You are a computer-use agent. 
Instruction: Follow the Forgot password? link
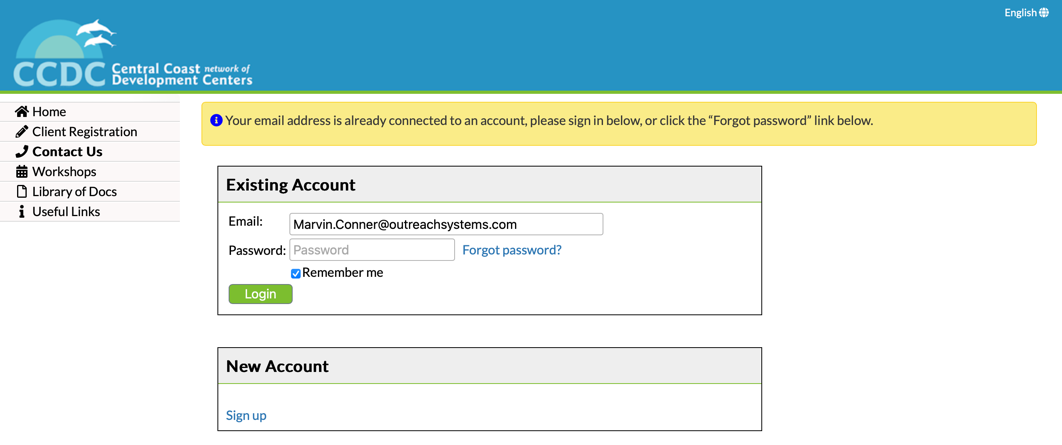[511, 250]
